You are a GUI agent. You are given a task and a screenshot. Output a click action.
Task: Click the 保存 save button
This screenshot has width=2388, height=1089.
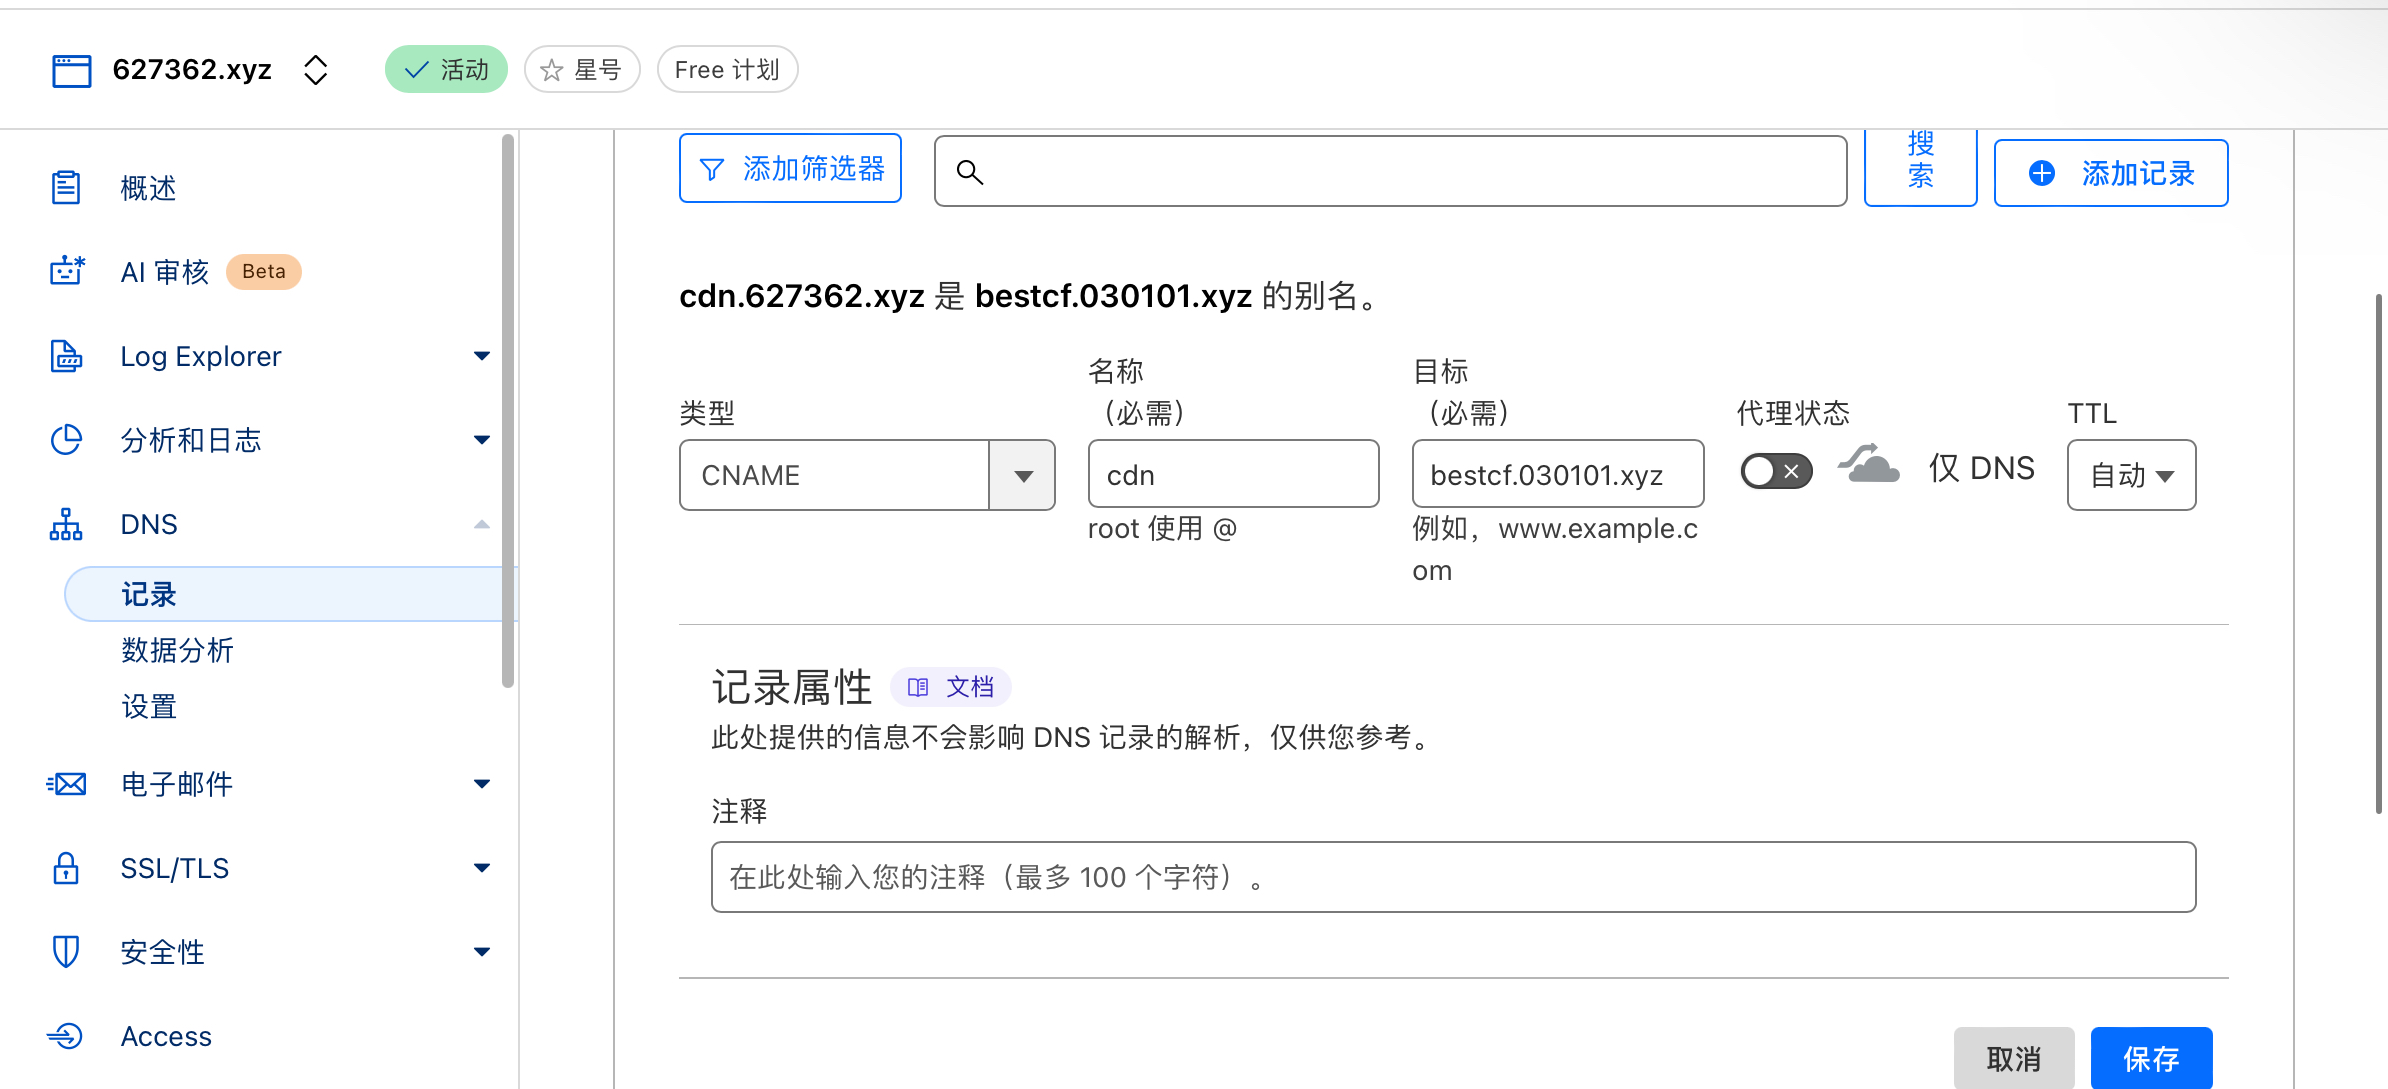coord(2151,1058)
